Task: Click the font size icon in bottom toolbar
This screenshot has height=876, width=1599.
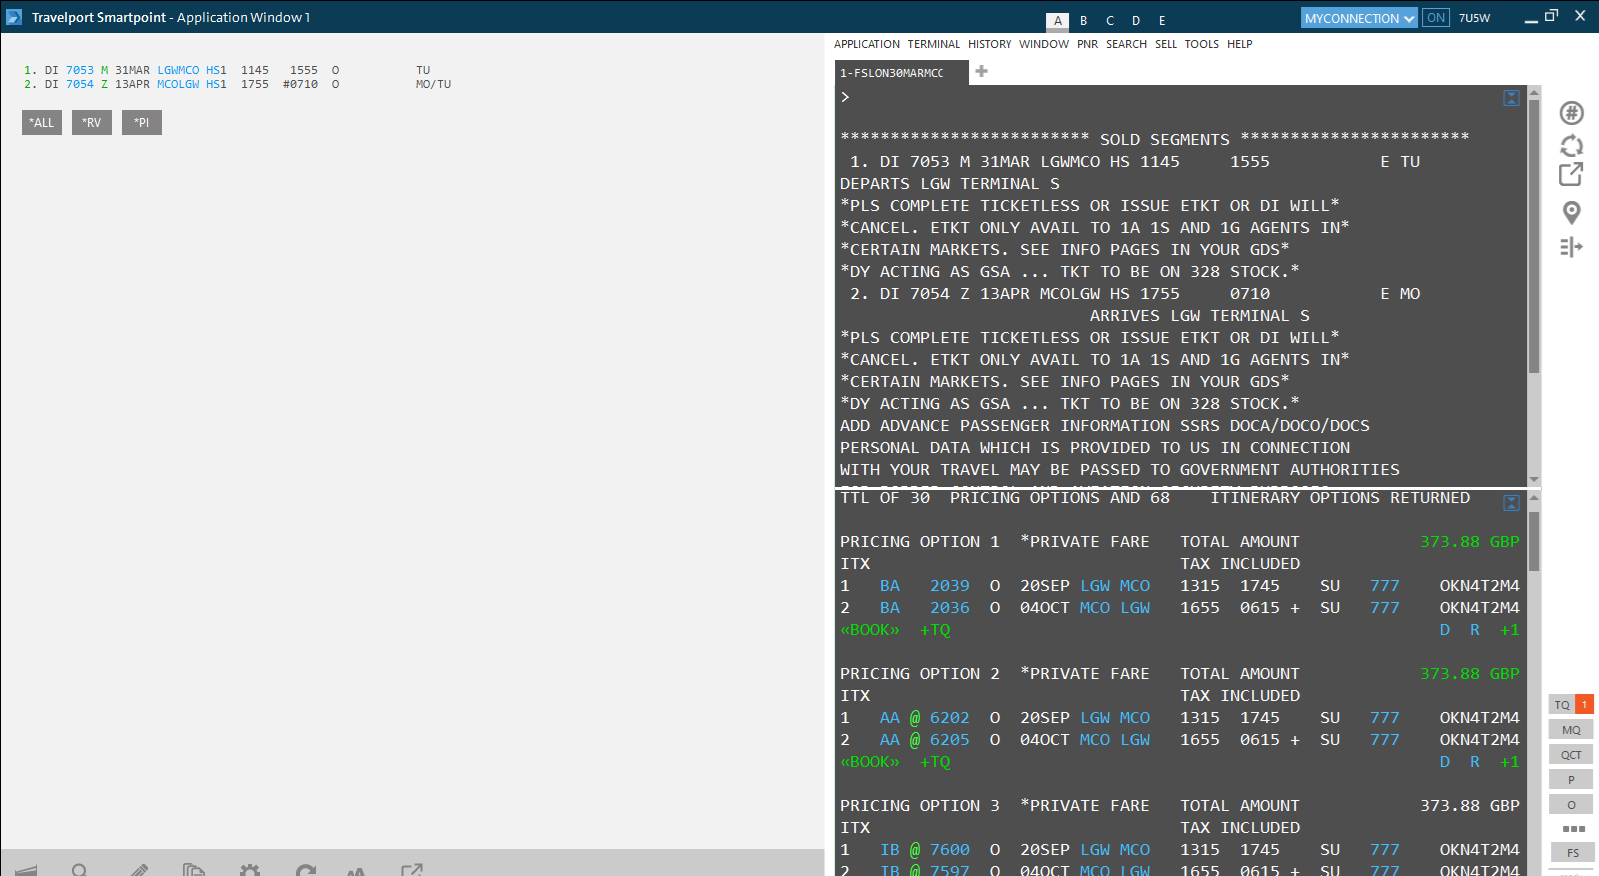Action: pos(356,871)
